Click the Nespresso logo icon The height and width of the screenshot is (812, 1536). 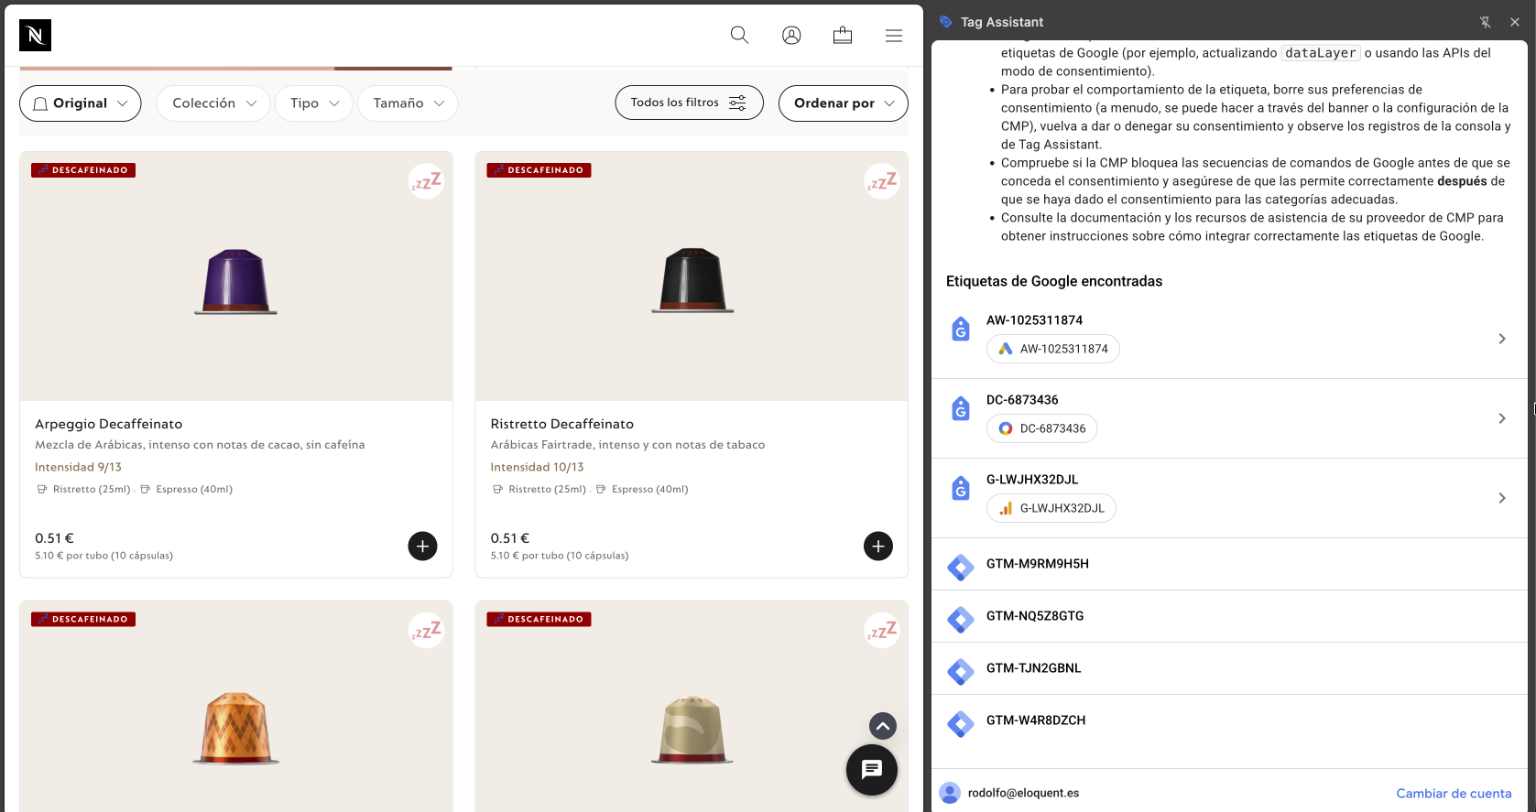[x=35, y=35]
